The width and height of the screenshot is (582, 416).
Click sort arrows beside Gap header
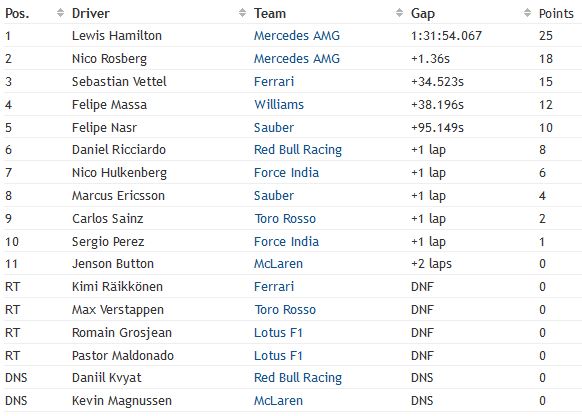(527, 13)
